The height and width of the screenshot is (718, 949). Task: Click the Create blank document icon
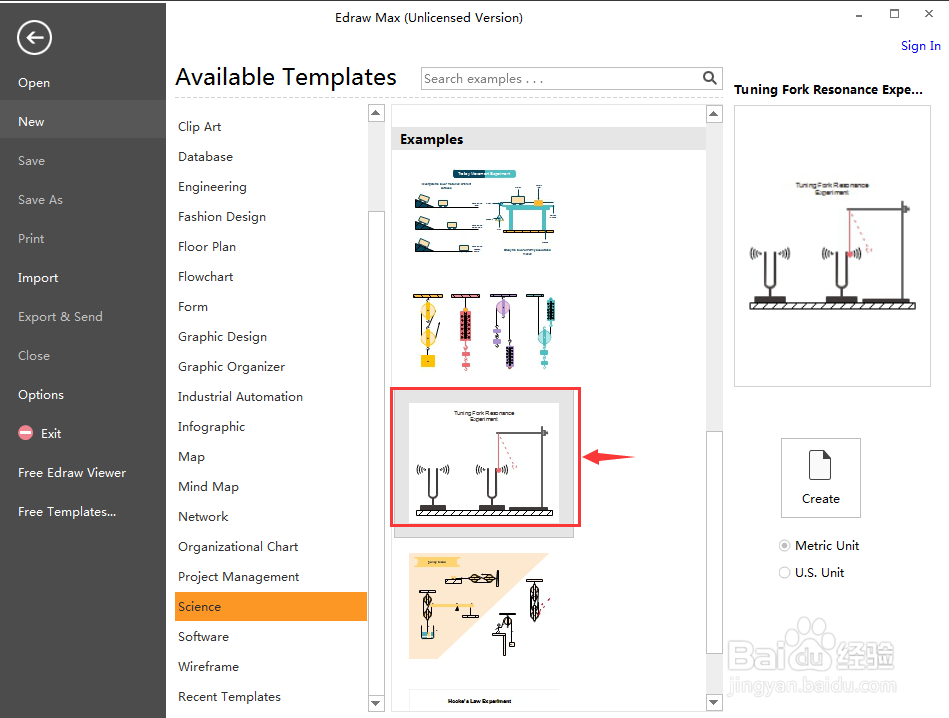[820, 478]
